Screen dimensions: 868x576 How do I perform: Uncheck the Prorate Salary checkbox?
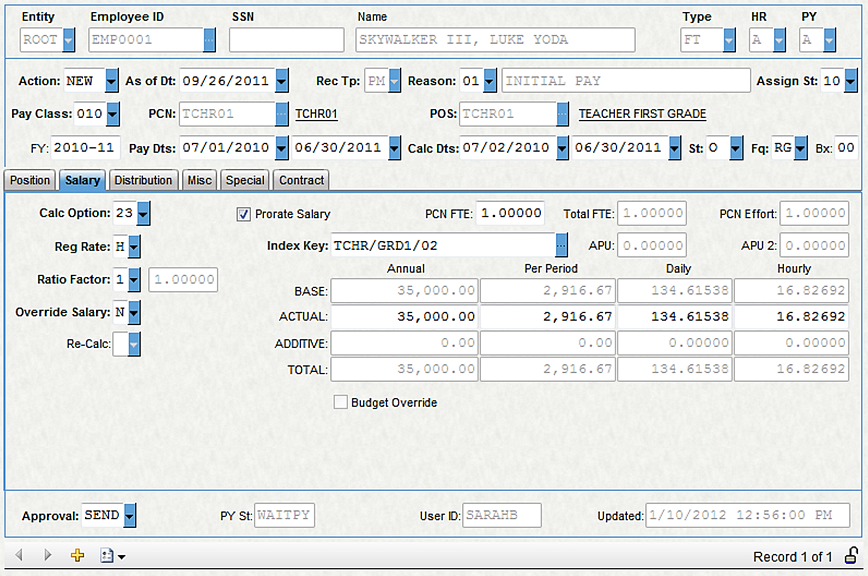[243, 213]
